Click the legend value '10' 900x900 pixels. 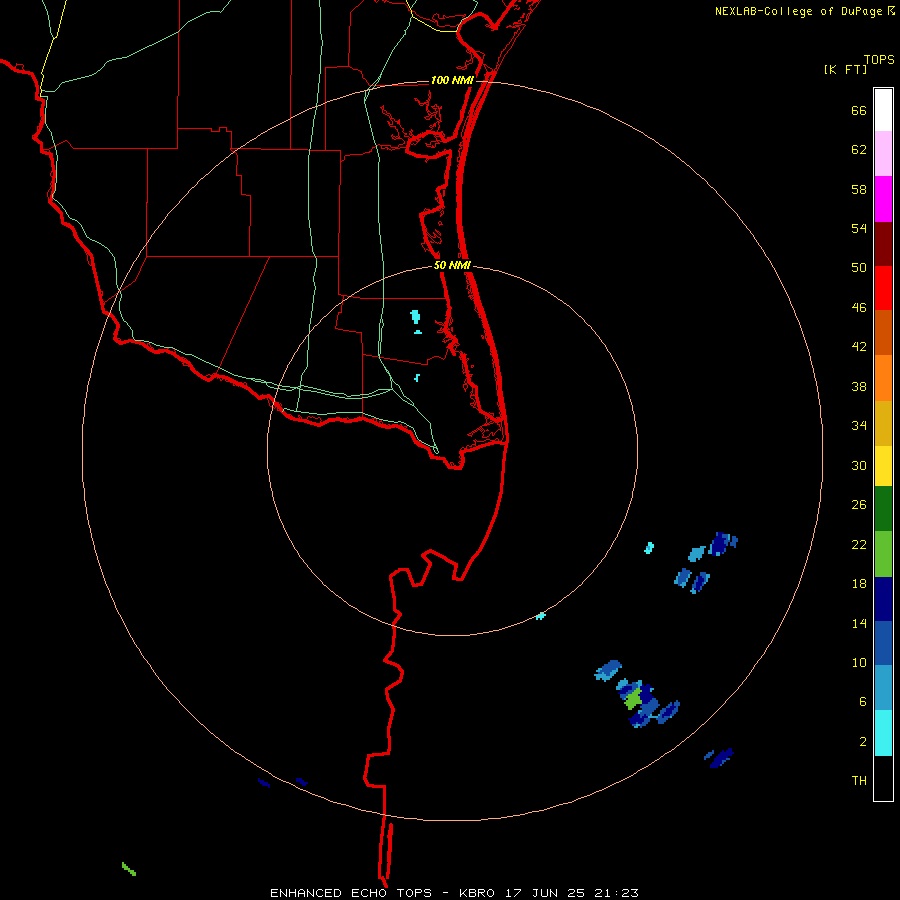(859, 662)
